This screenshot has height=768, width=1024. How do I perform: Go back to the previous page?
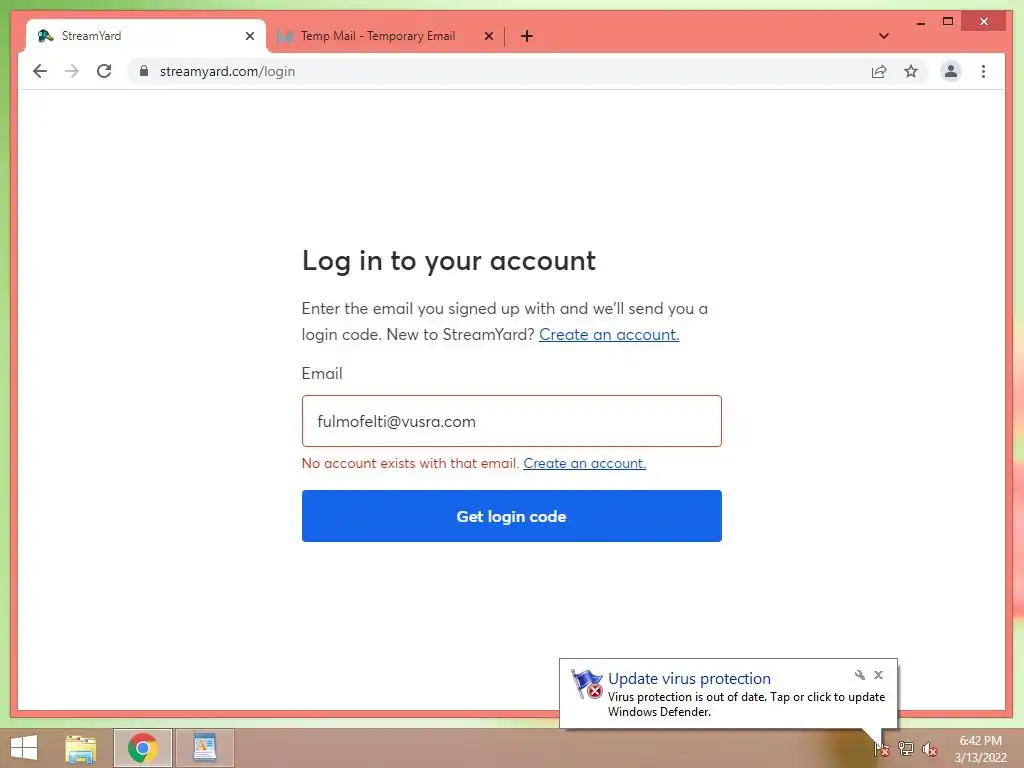pyautogui.click(x=40, y=71)
